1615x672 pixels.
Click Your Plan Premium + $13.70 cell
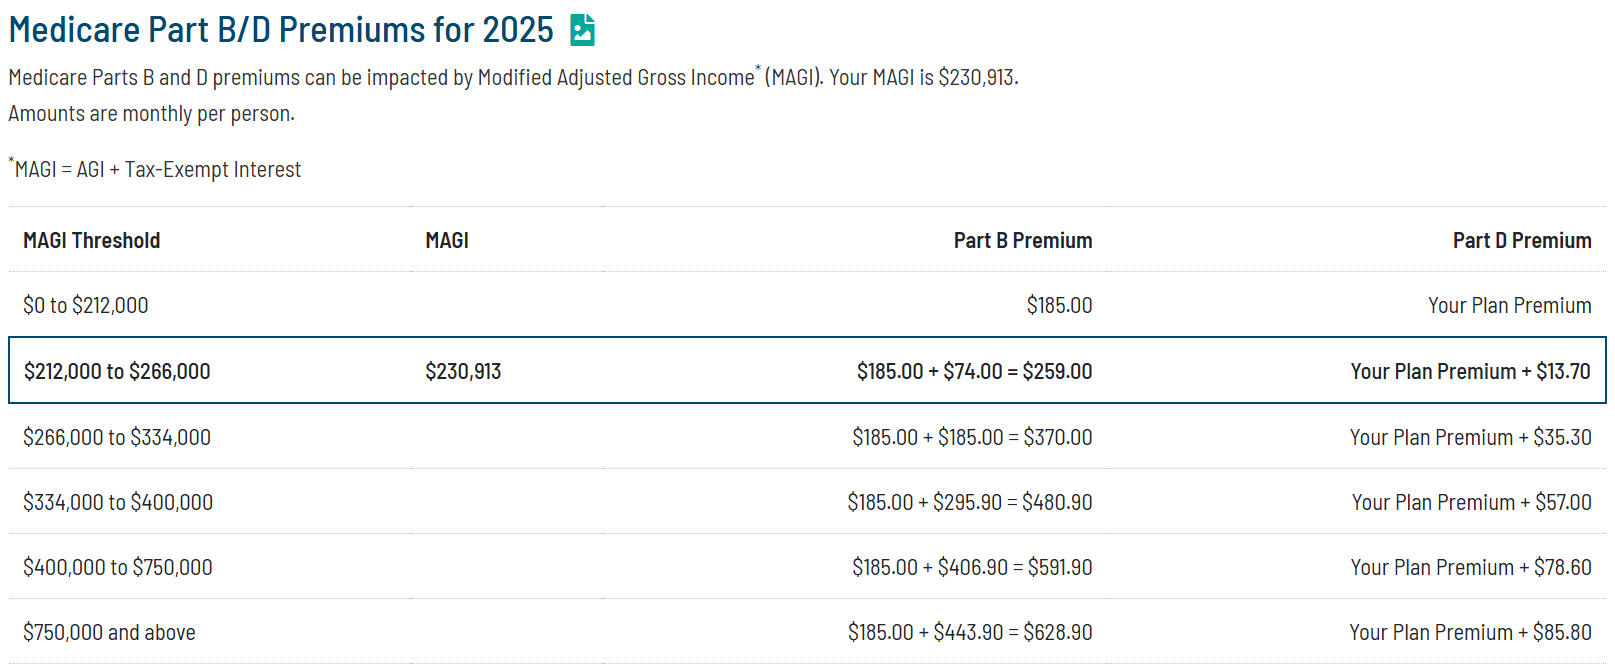(x=1470, y=371)
